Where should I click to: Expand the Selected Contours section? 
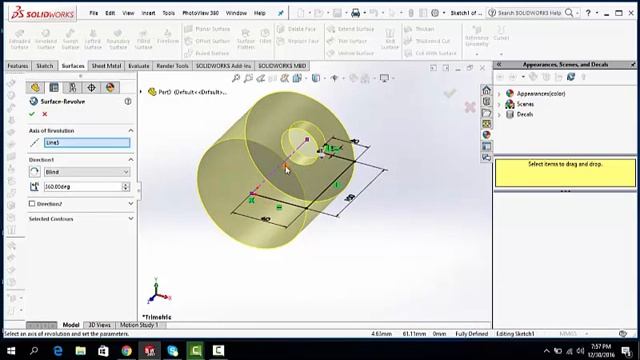(131, 219)
